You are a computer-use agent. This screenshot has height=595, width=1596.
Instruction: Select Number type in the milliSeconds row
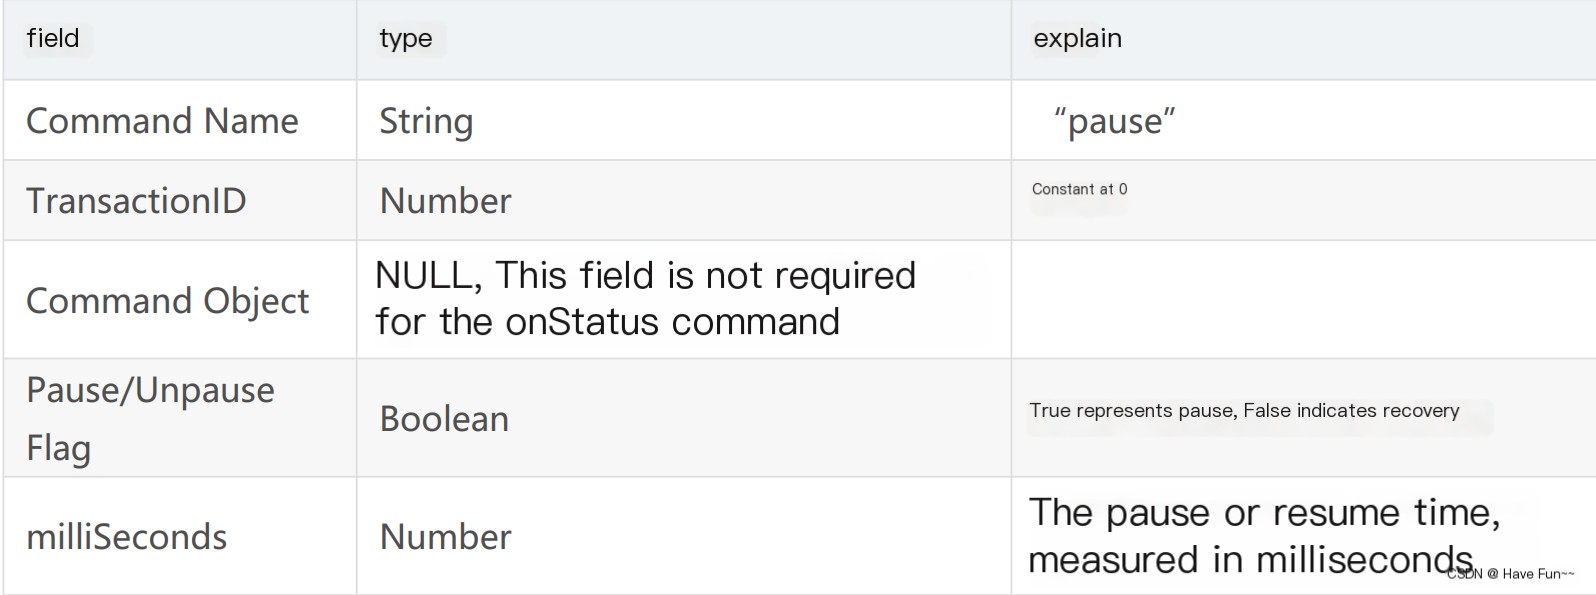pos(445,537)
